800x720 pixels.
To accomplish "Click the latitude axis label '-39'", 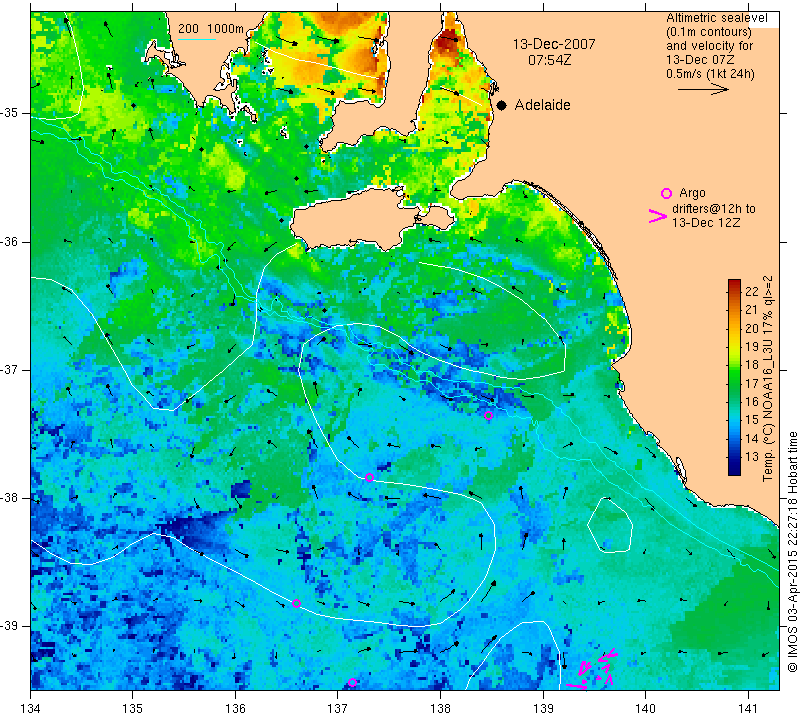I will pyautogui.click(x=11, y=626).
